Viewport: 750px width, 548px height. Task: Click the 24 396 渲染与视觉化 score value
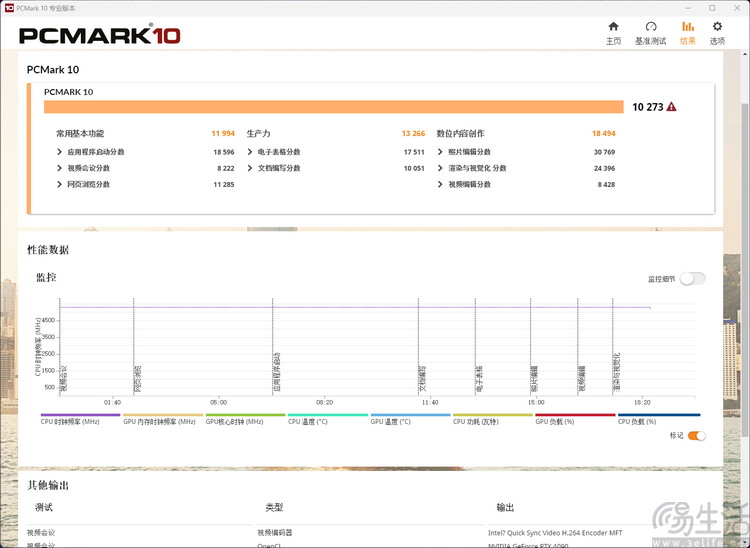click(x=605, y=168)
